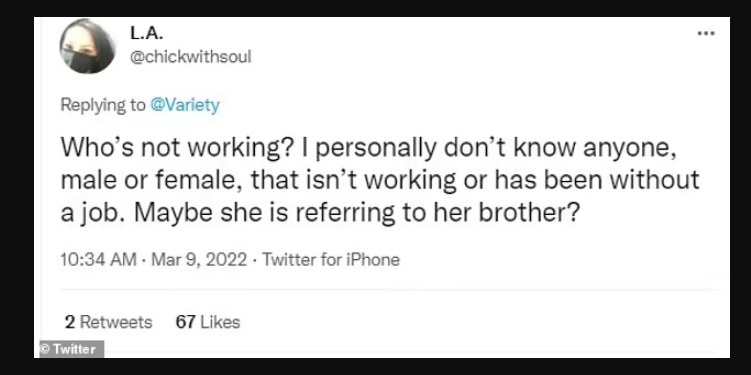This screenshot has width=751, height=375.
Task: Click the Mar 9, 2022 date
Action: point(199,260)
